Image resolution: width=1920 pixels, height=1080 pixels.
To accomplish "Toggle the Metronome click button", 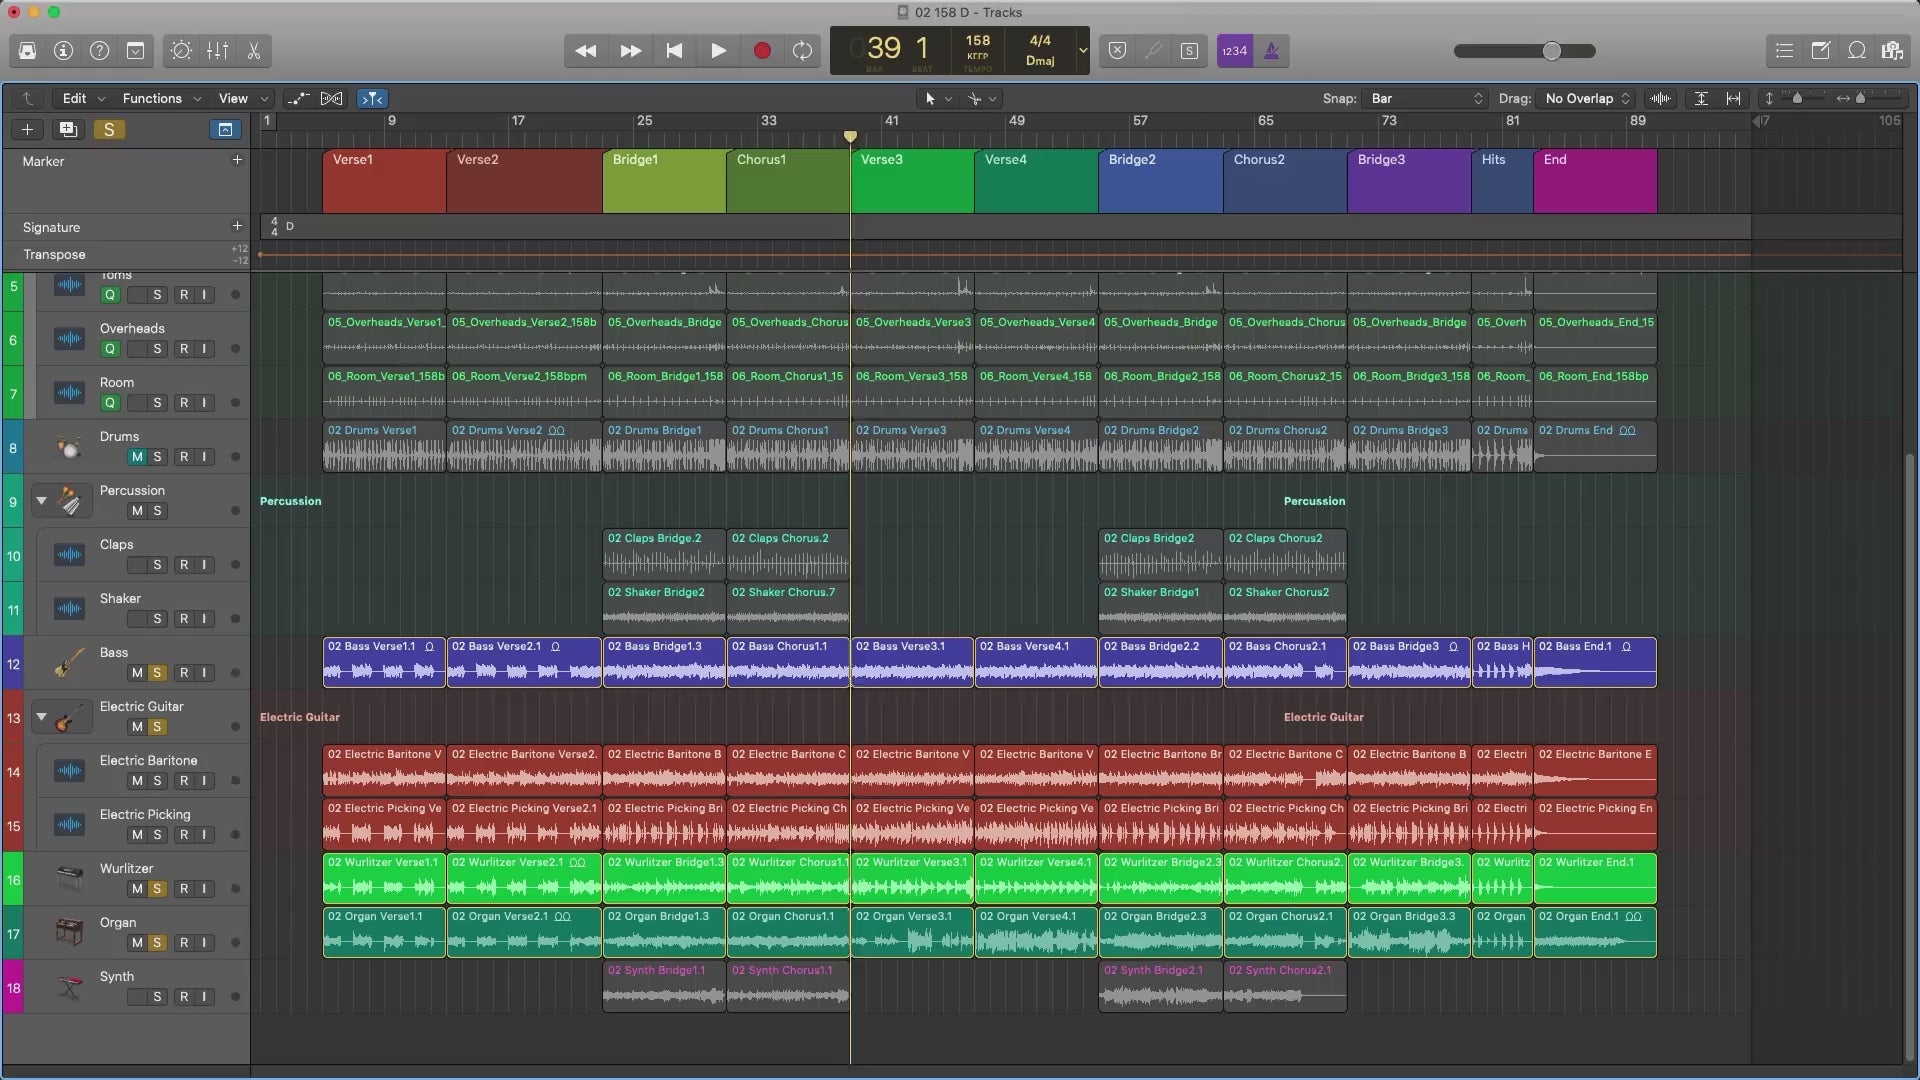I will (1272, 51).
